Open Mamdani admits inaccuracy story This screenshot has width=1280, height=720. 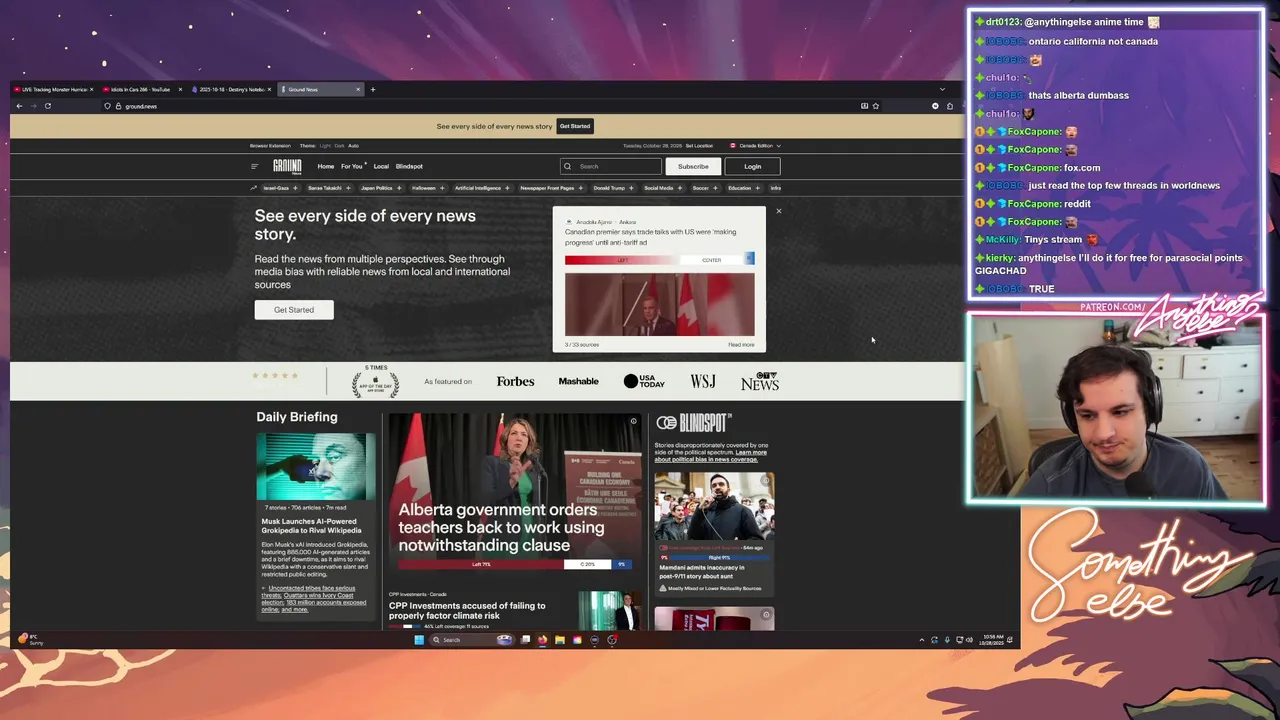pos(701,572)
